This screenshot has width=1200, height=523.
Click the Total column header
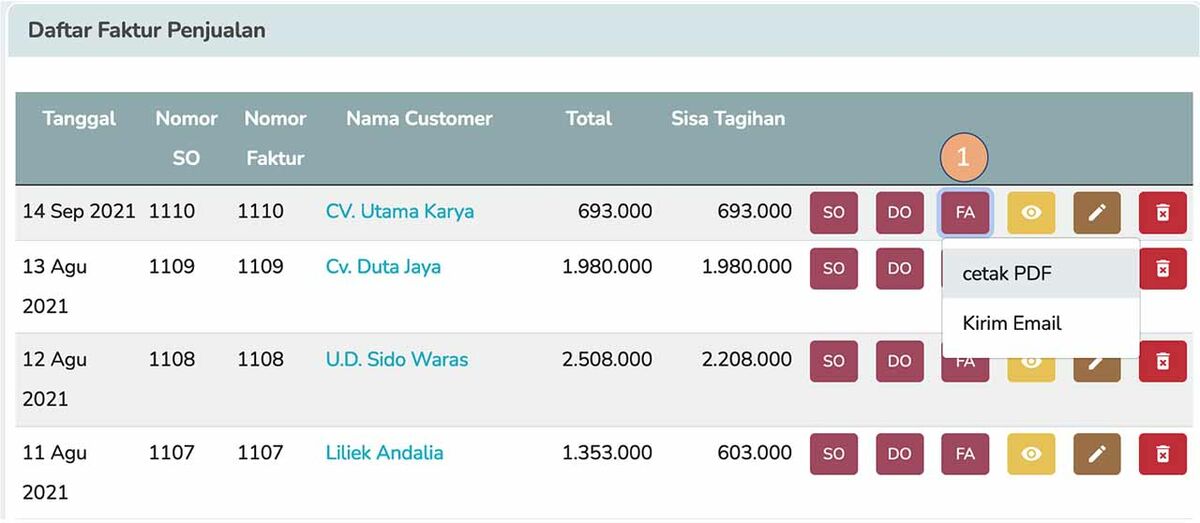[x=588, y=118]
